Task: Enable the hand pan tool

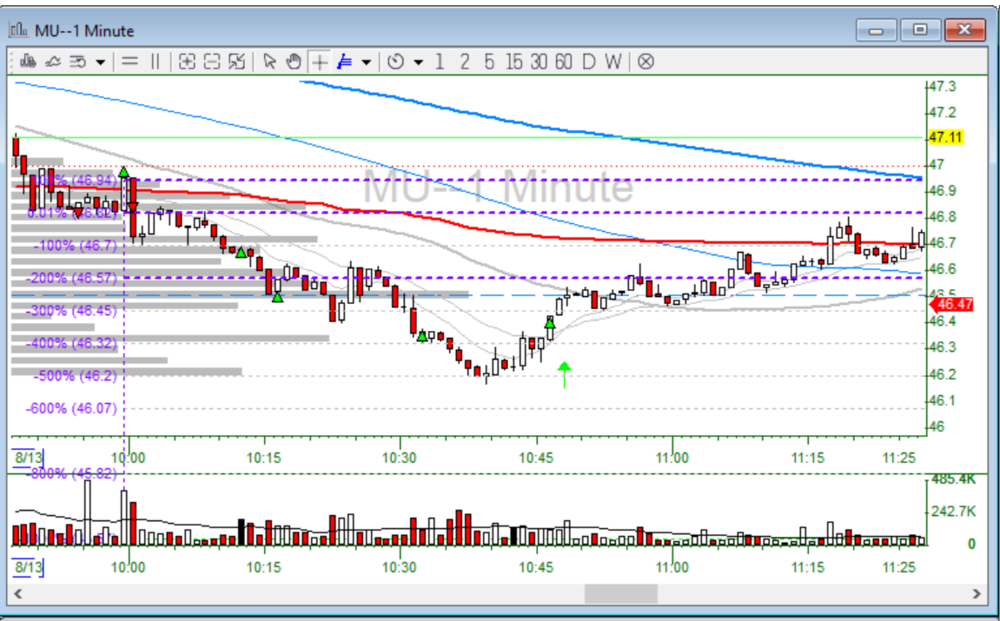Action: [294, 61]
